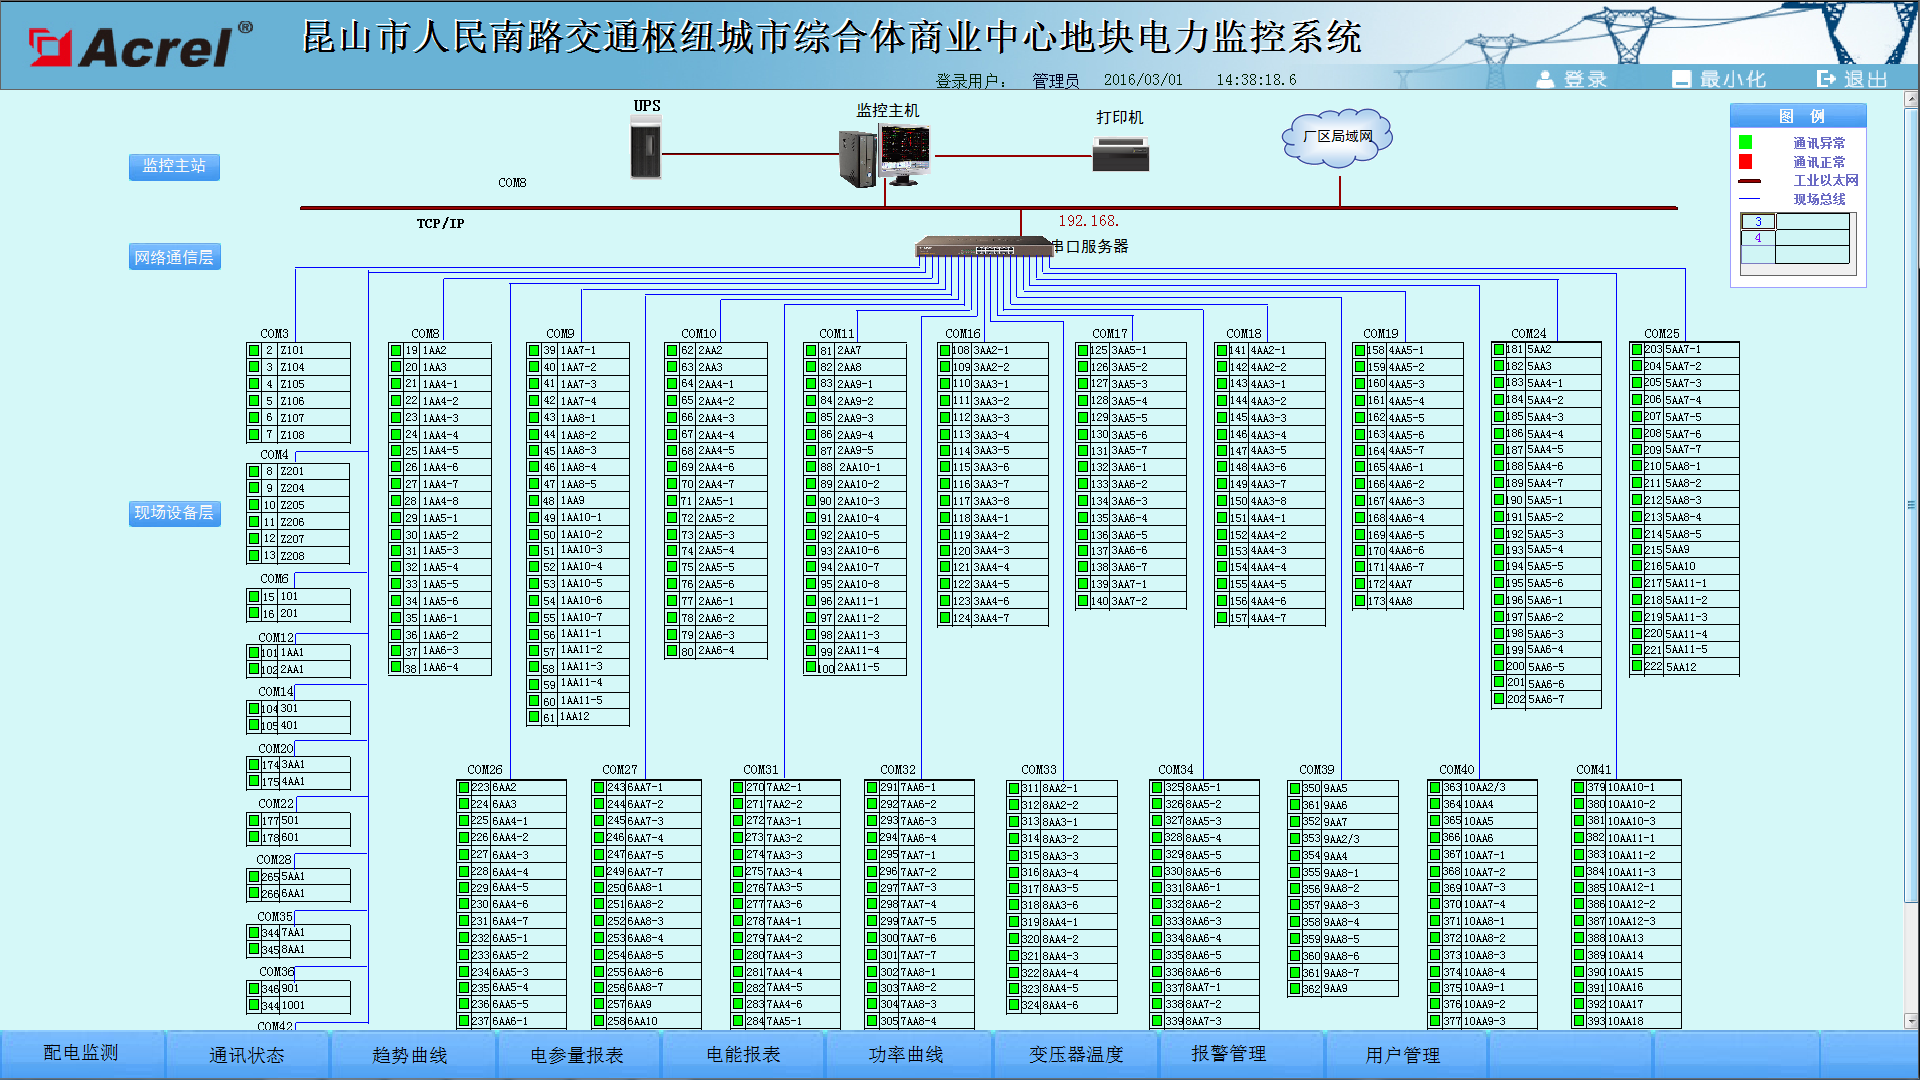Click the monitoring host computer icon
This screenshot has width=1920, height=1080.
click(885, 155)
